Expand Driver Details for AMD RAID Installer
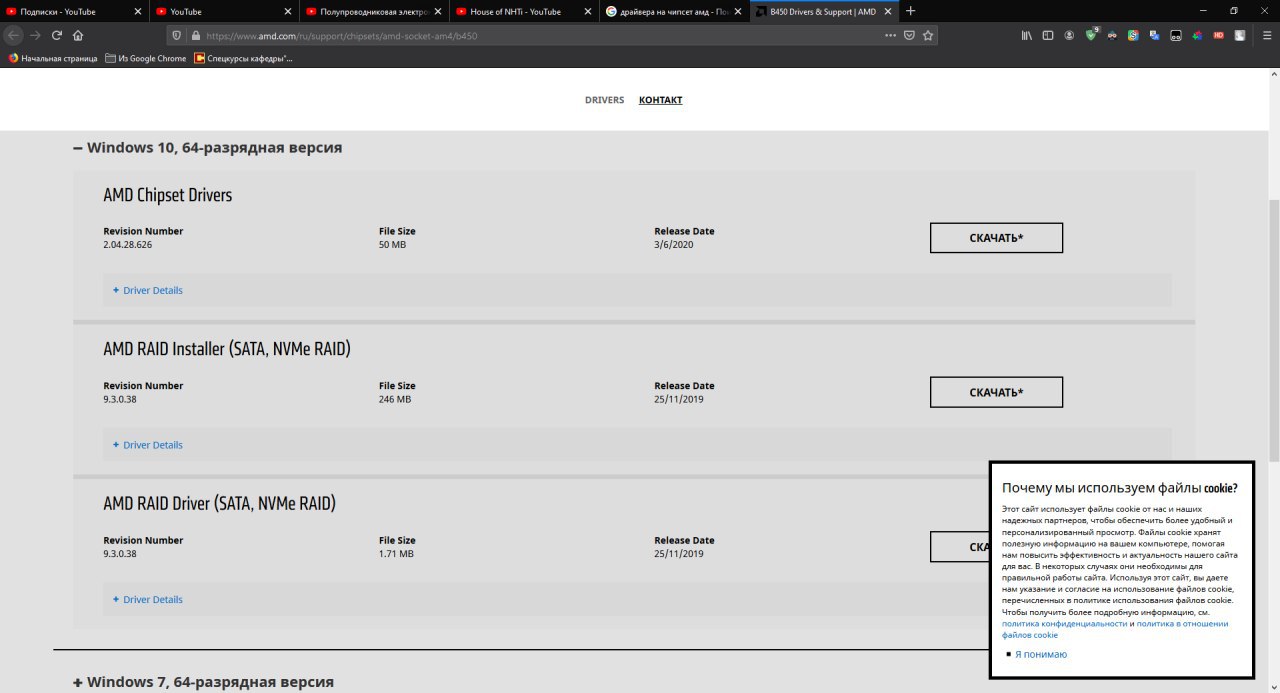 click(148, 445)
